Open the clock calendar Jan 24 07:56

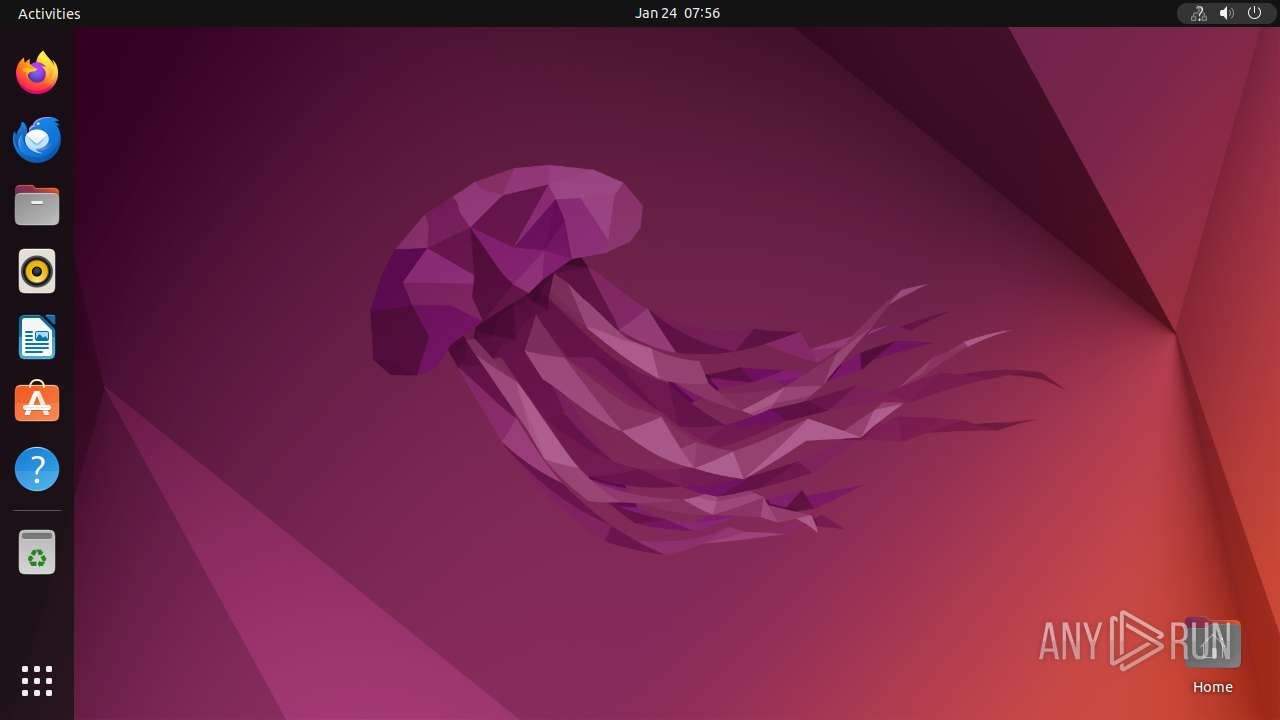(677, 13)
